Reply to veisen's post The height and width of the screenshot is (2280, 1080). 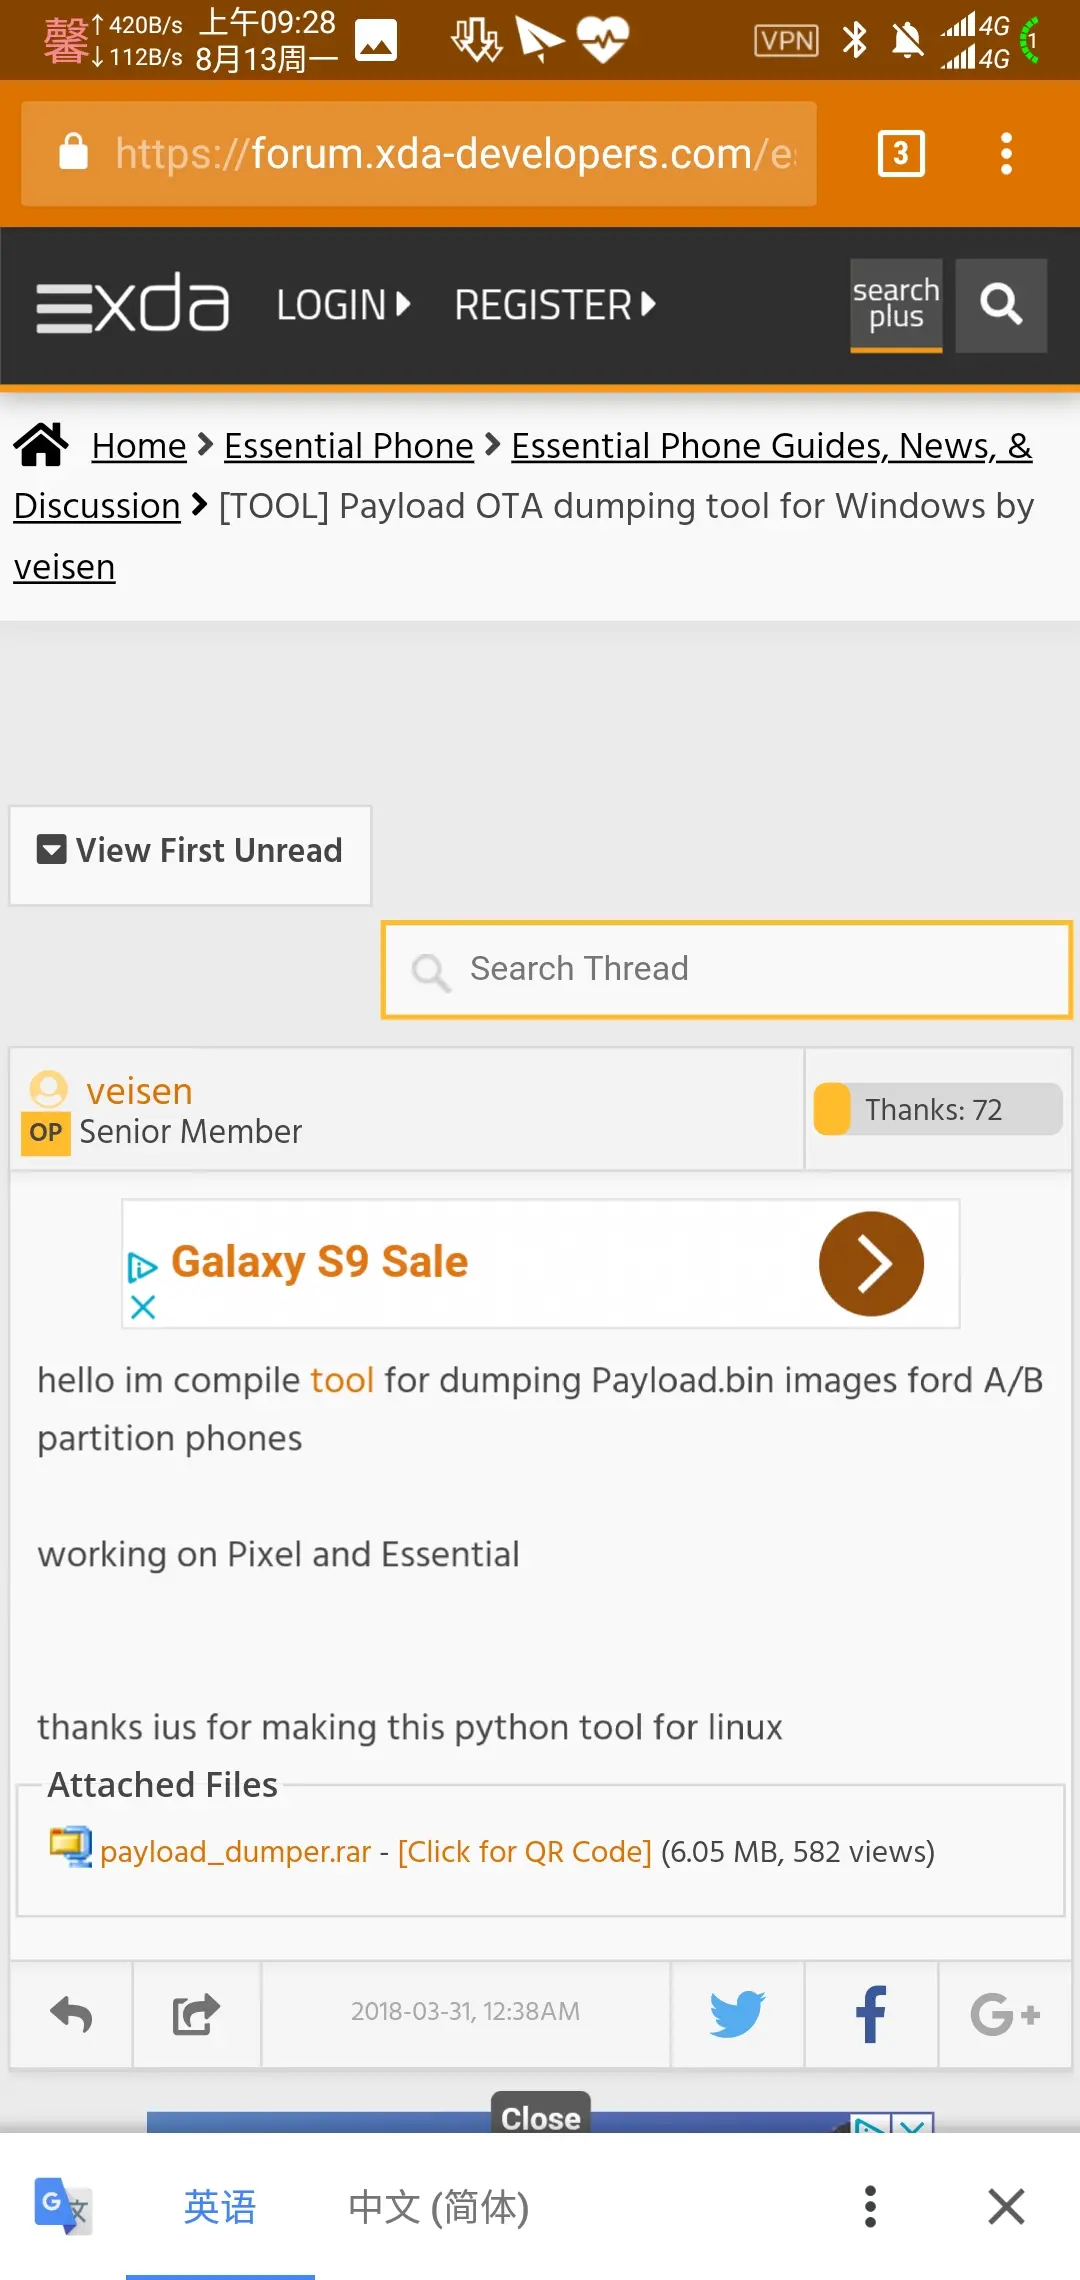coord(71,2013)
